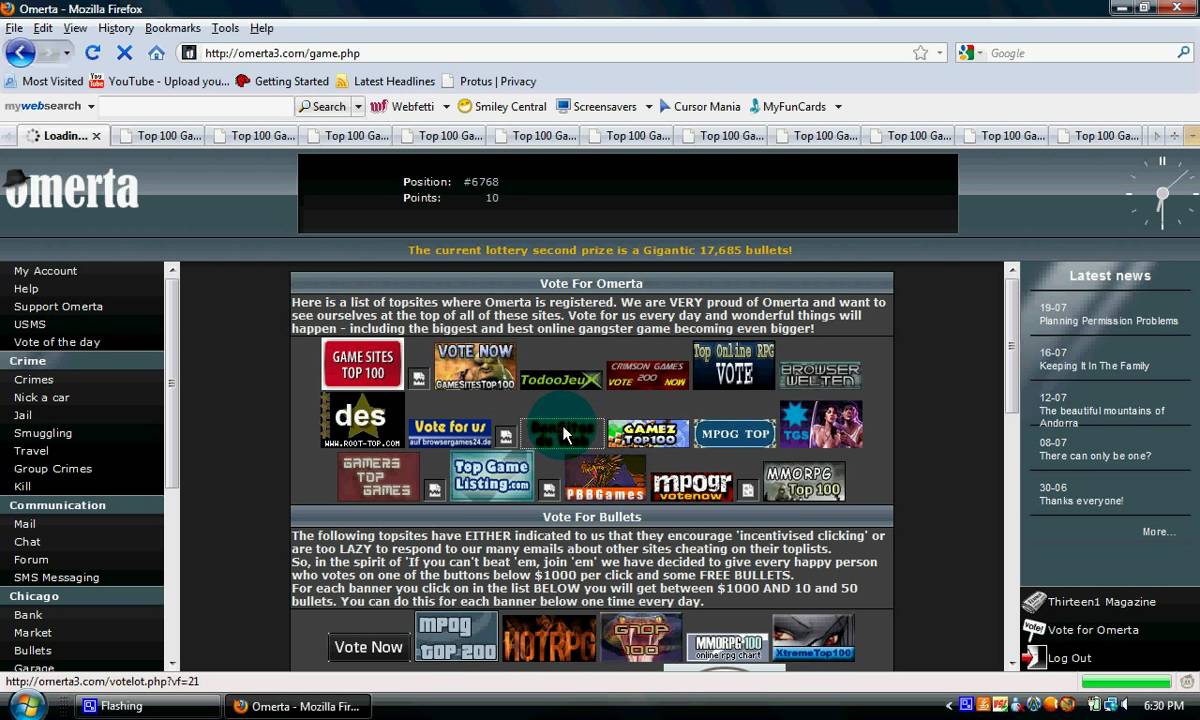Click the HOTRPG bullets banner
The image size is (1200, 720).
pyautogui.click(x=549, y=638)
